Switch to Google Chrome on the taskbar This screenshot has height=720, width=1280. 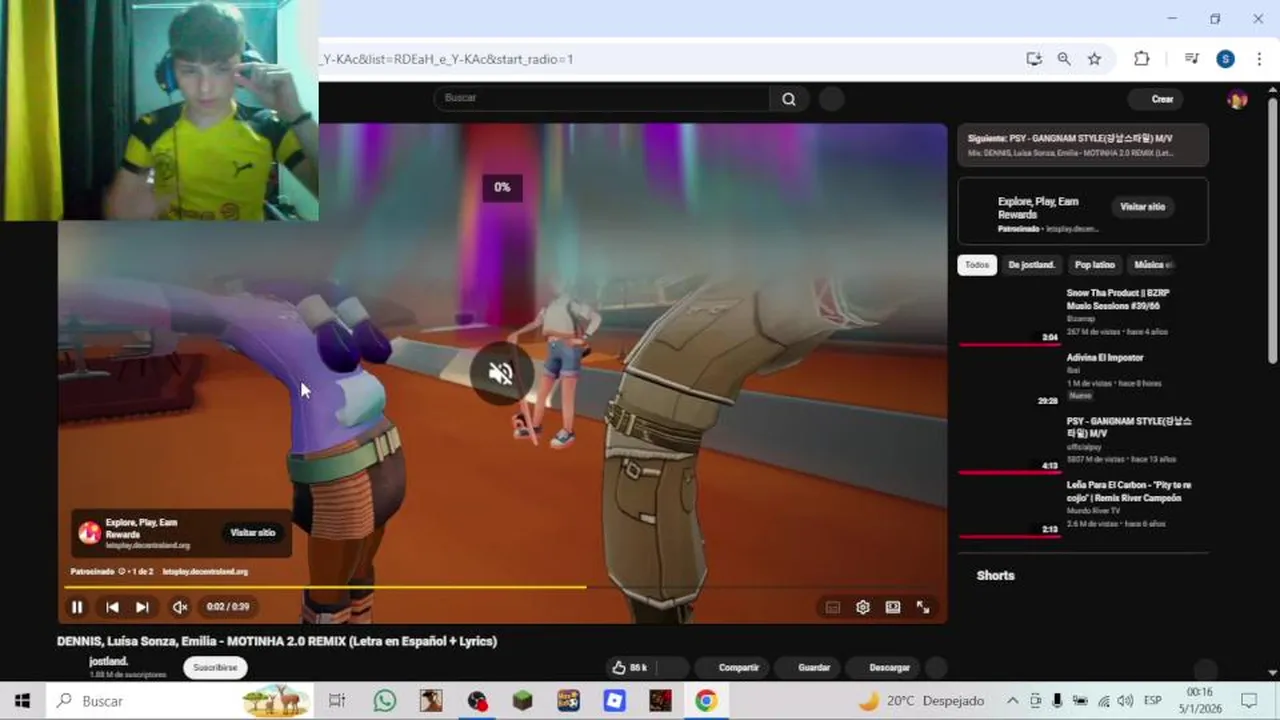pos(706,701)
